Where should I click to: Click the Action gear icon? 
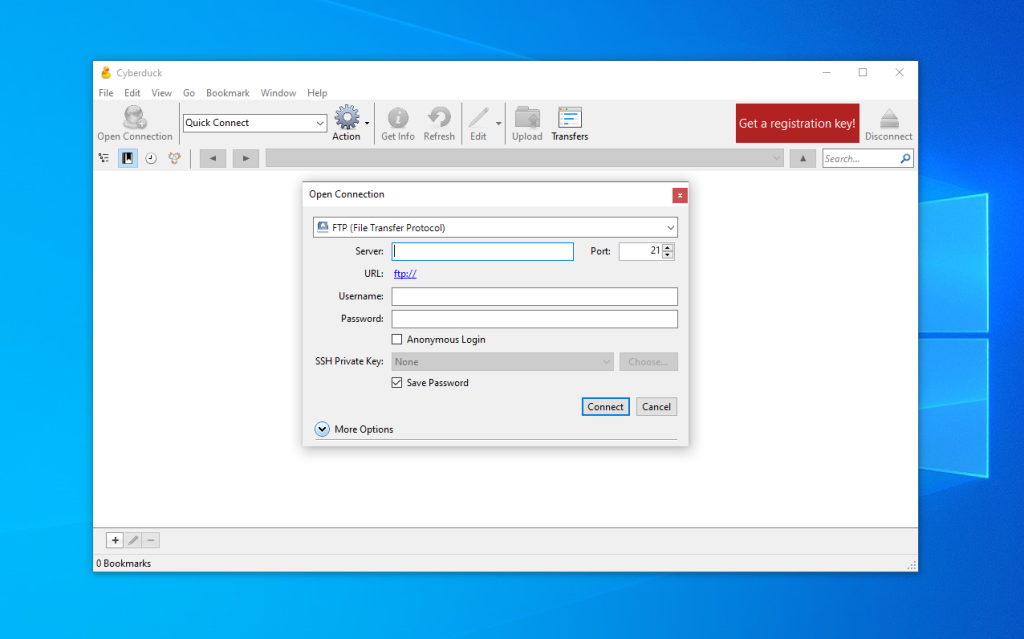click(x=346, y=118)
